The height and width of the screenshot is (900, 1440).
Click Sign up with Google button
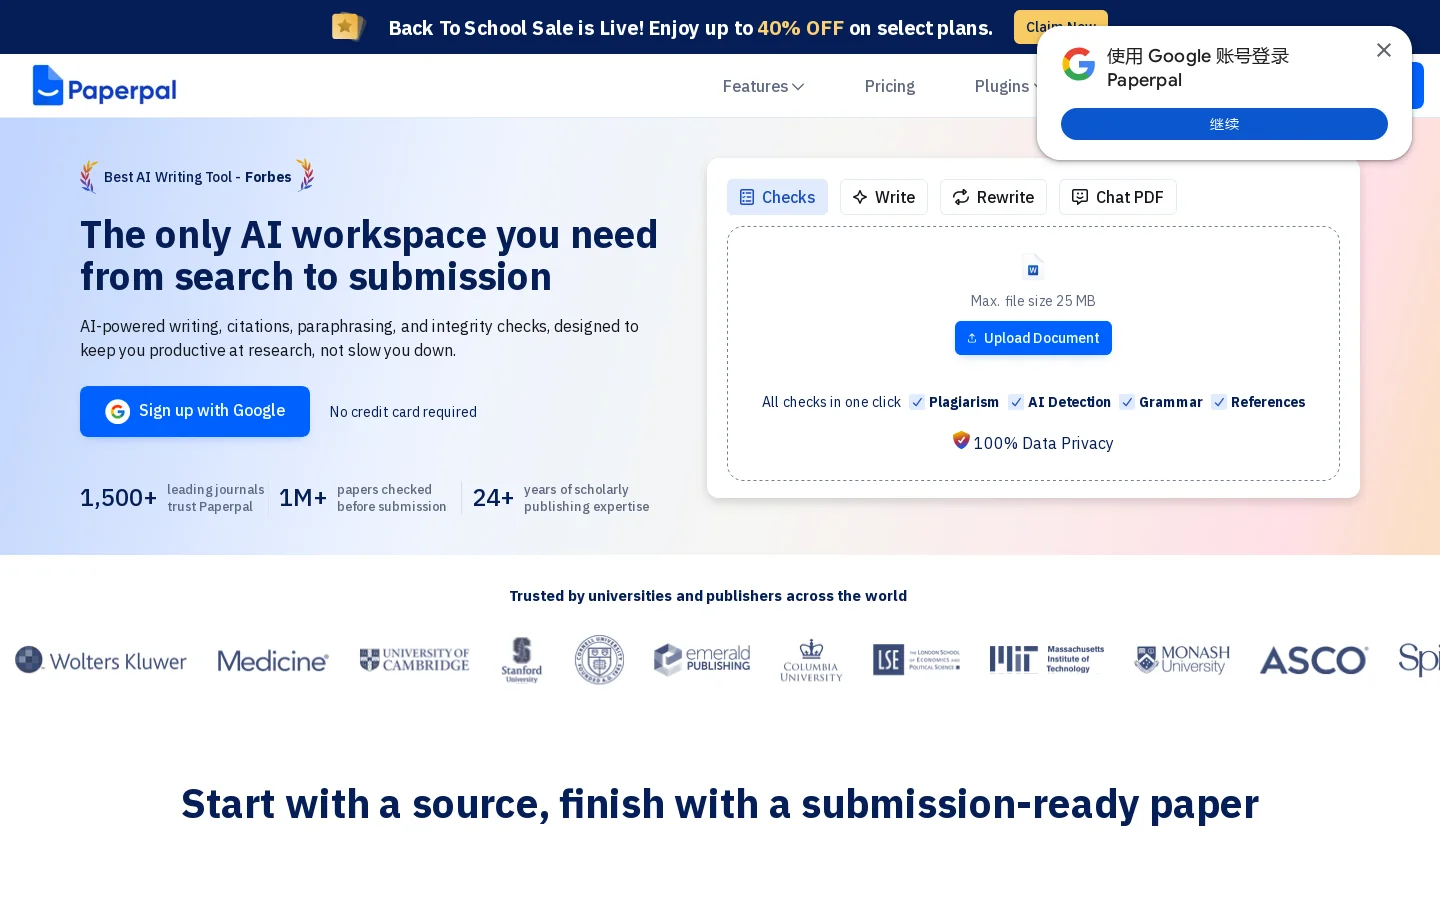point(195,411)
